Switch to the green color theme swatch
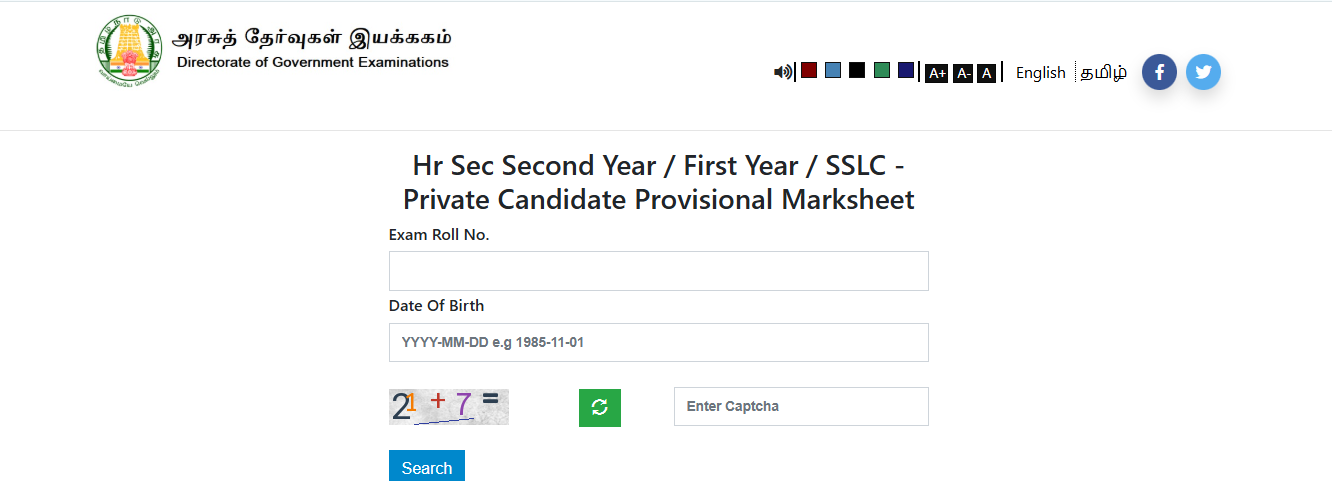1332x481 pixels. (882, 70)
